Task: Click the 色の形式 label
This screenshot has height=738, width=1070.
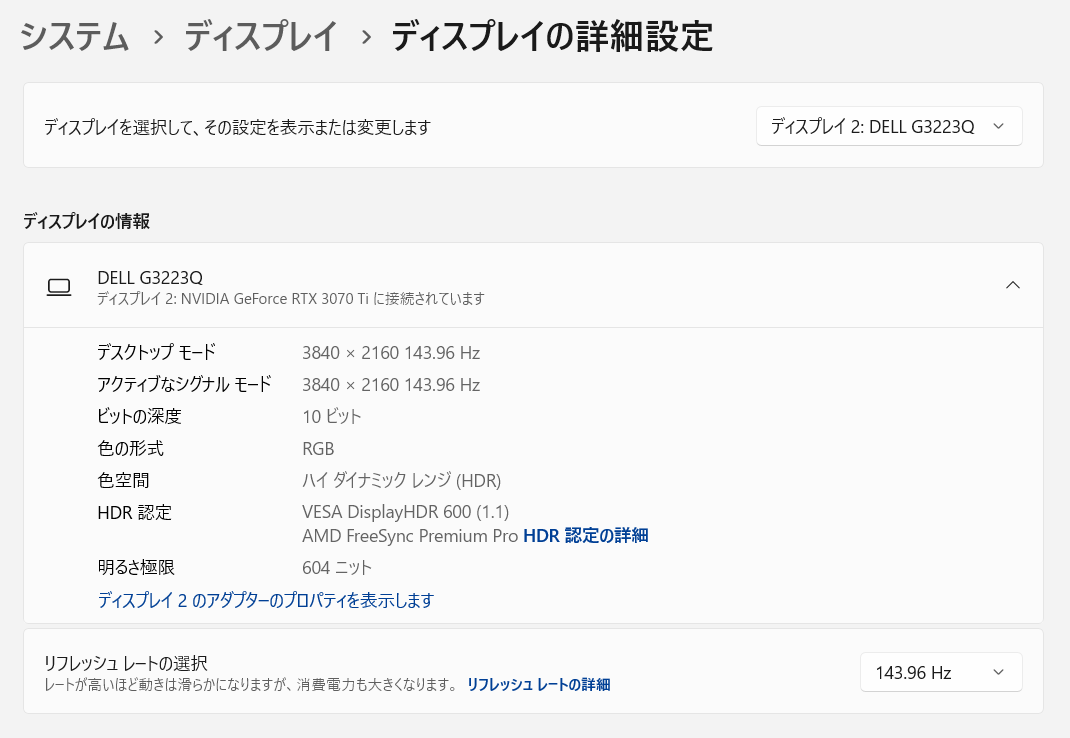Action: pos(130,449)
